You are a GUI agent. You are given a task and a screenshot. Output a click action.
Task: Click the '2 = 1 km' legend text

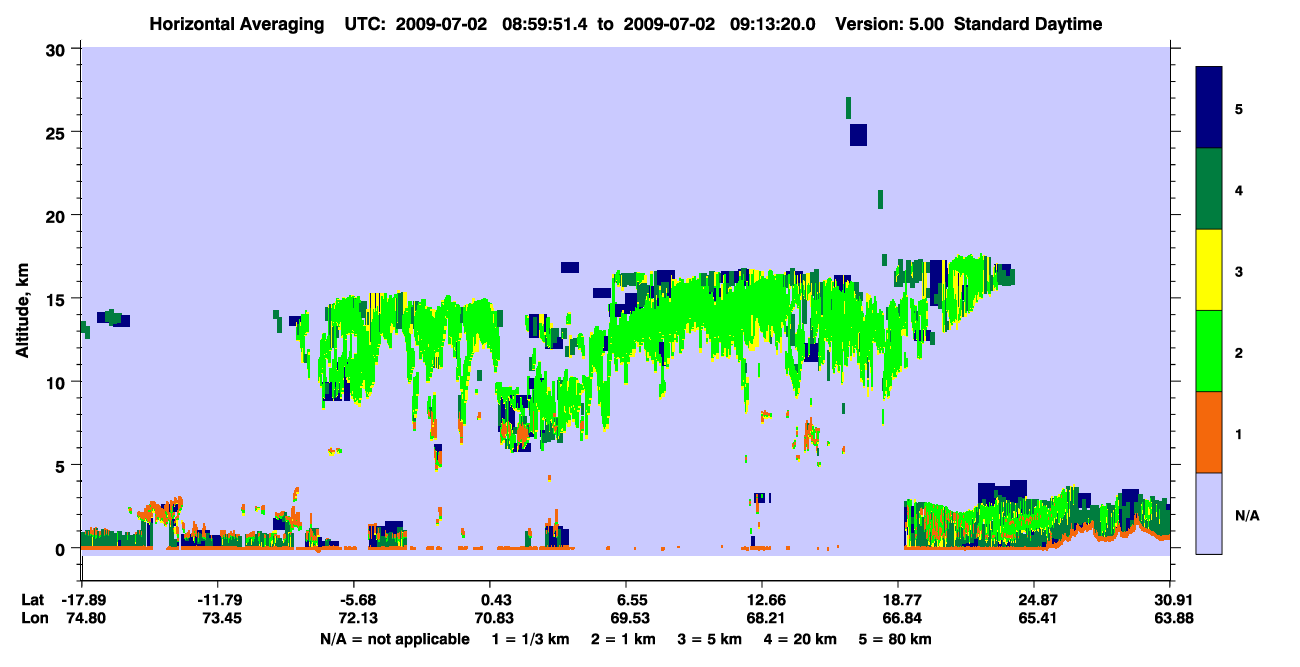[622, 639]
